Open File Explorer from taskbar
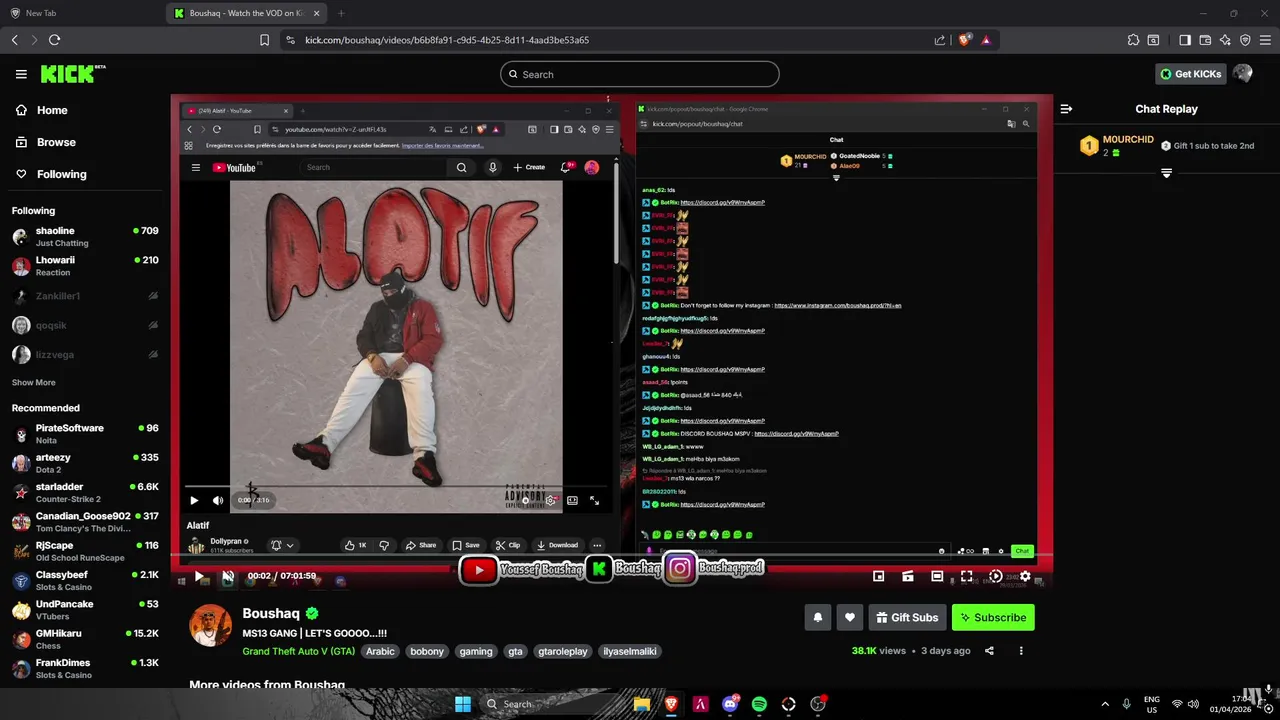This screenshot has height=720, width=1280. pos(642,704)
